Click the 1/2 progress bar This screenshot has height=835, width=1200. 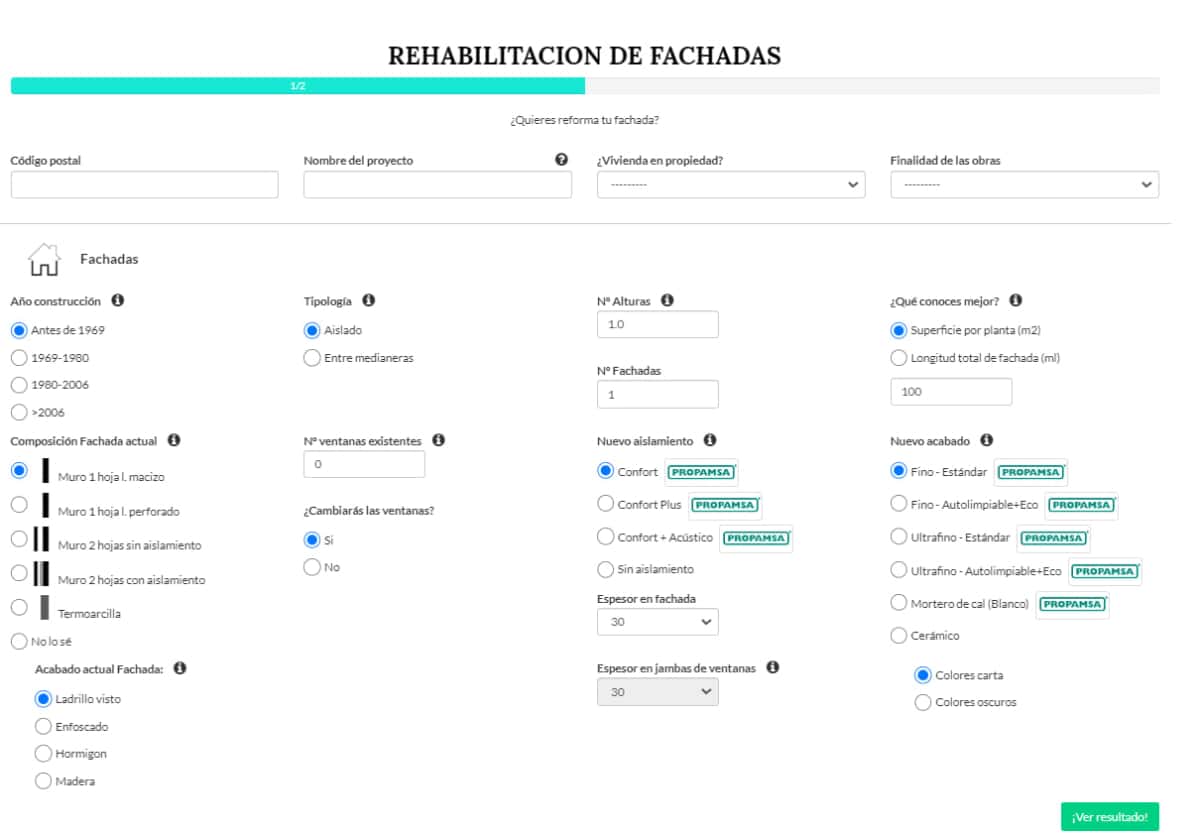click(296, 88)
